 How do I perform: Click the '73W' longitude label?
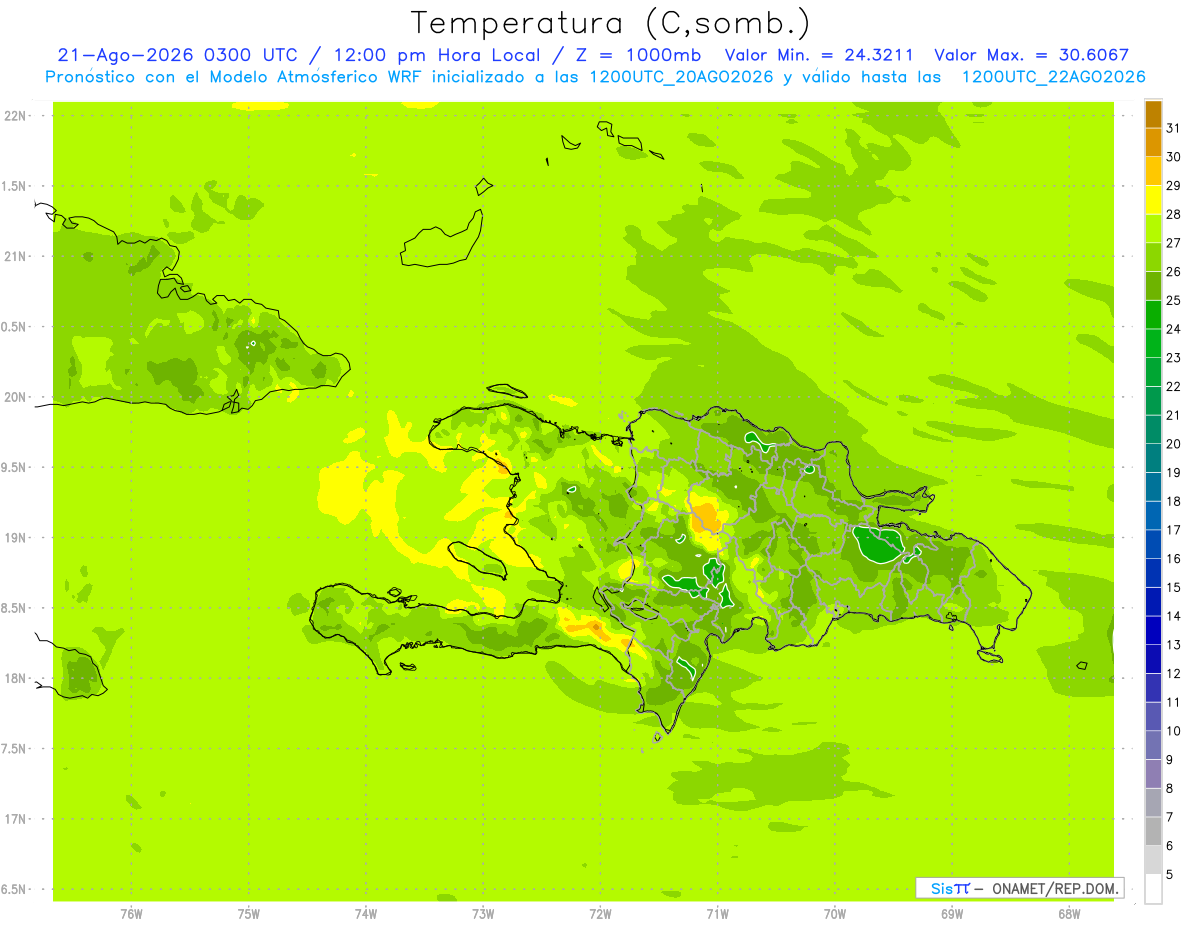[x=483, y=913]
